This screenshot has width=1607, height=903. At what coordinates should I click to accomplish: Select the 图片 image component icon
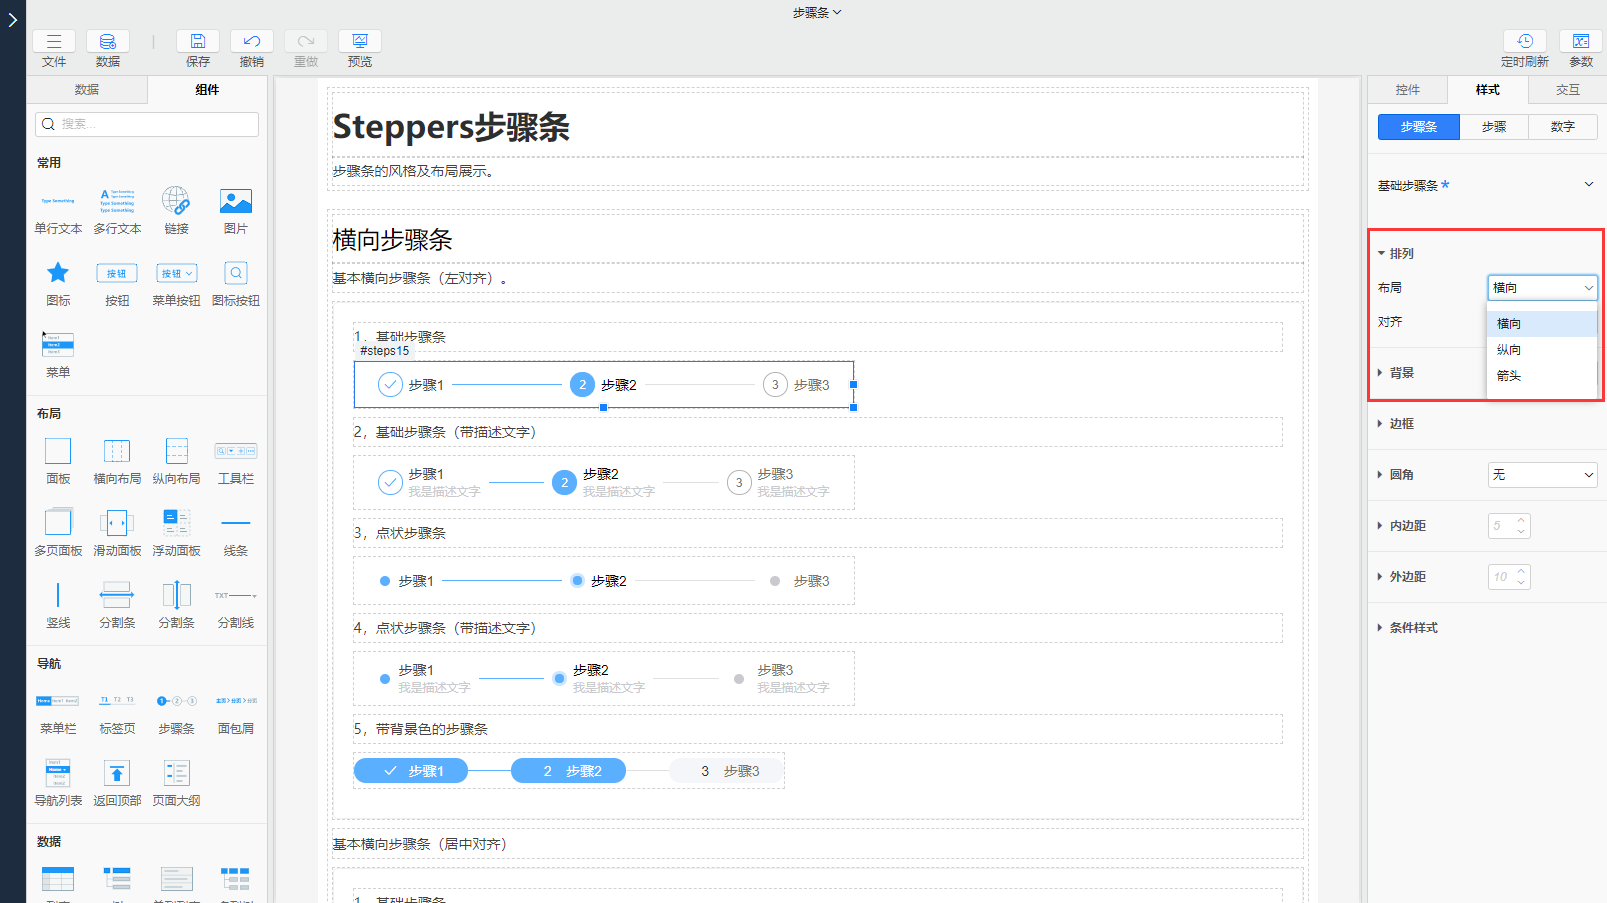click(235, 202)
